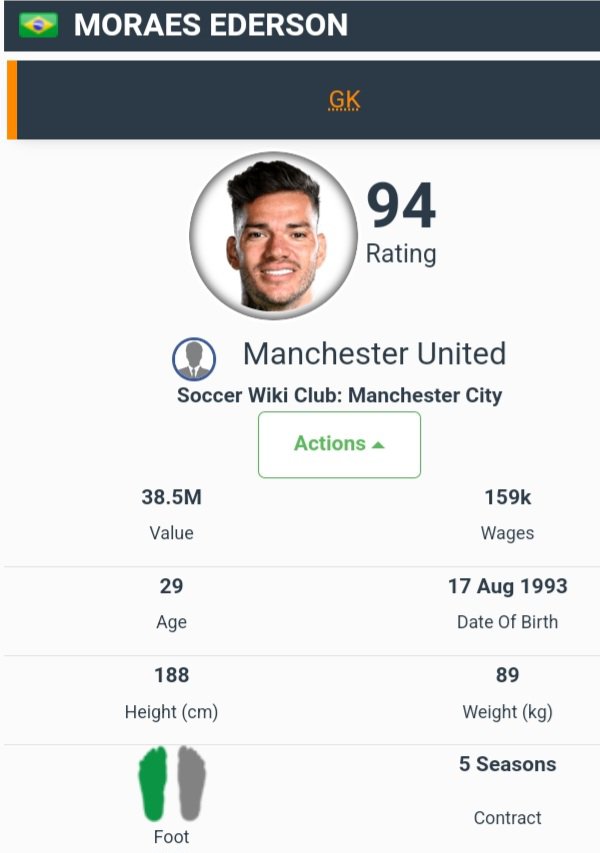Click the Foot label
Viewport: 600px width, 853px height.
pos(171,837)
